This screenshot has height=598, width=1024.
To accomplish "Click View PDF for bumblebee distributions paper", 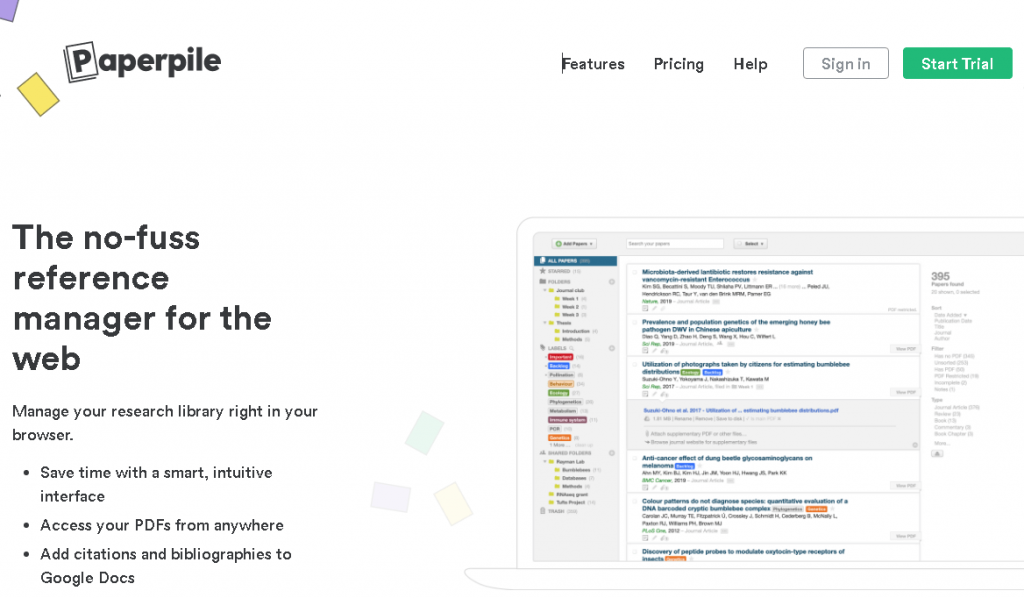I will [905, 392].
